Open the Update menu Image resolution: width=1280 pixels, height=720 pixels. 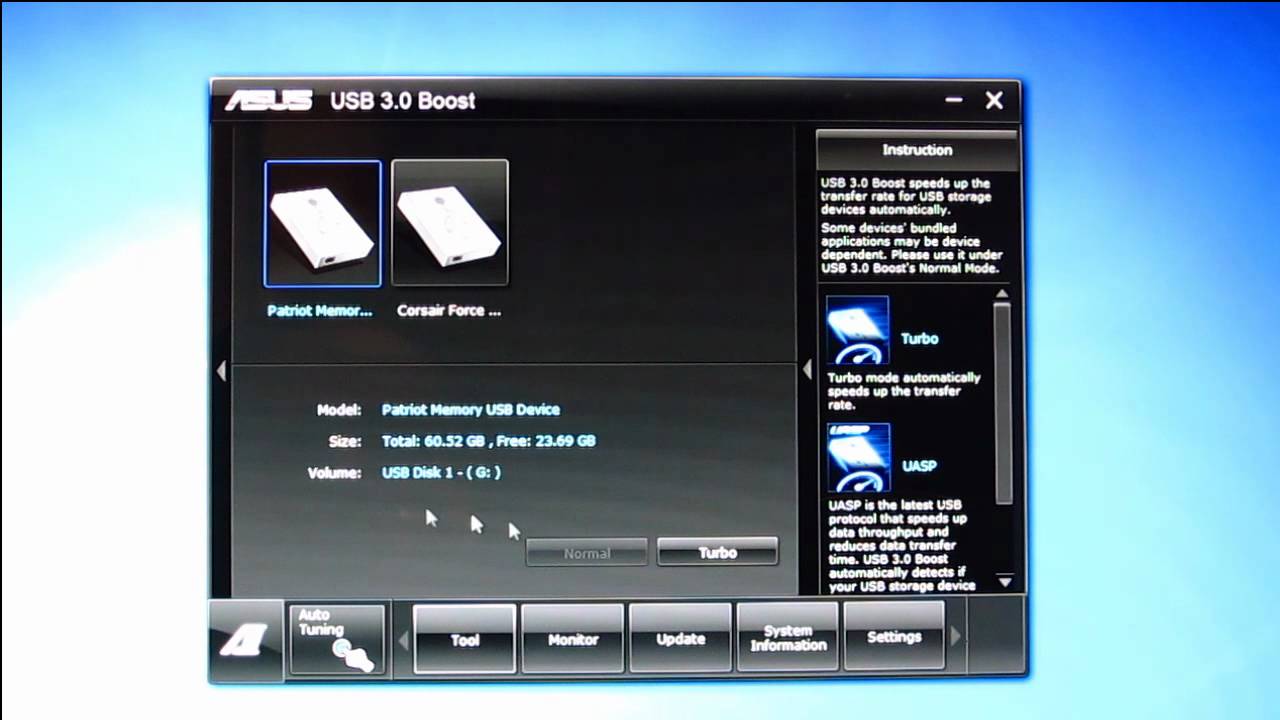coord(681,639)
